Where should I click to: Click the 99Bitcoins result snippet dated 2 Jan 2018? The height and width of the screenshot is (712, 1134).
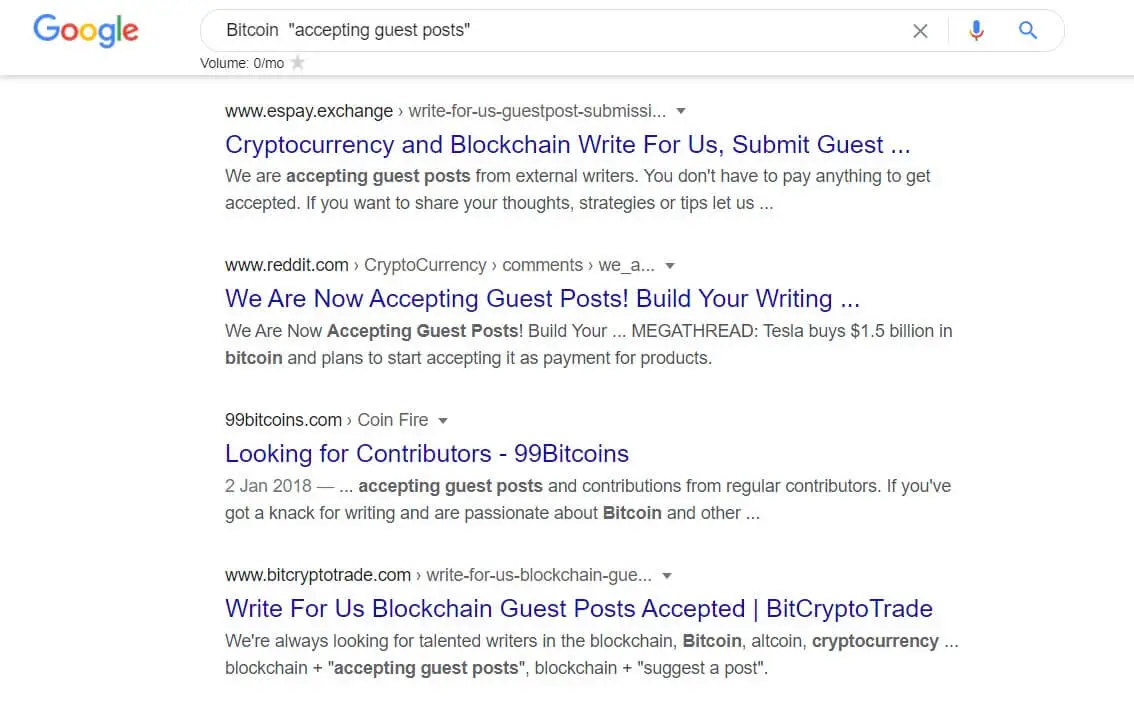588,499
